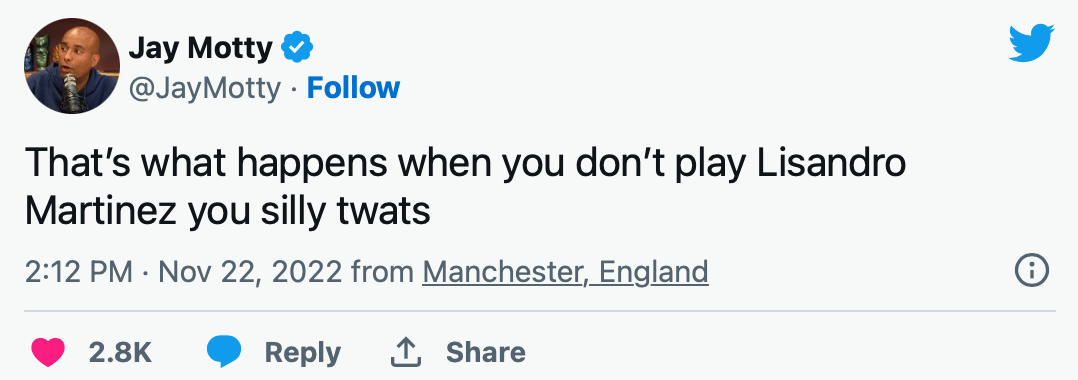View the 2.8K likes count
1078x380 pixels.
click(x=120, y=353)
